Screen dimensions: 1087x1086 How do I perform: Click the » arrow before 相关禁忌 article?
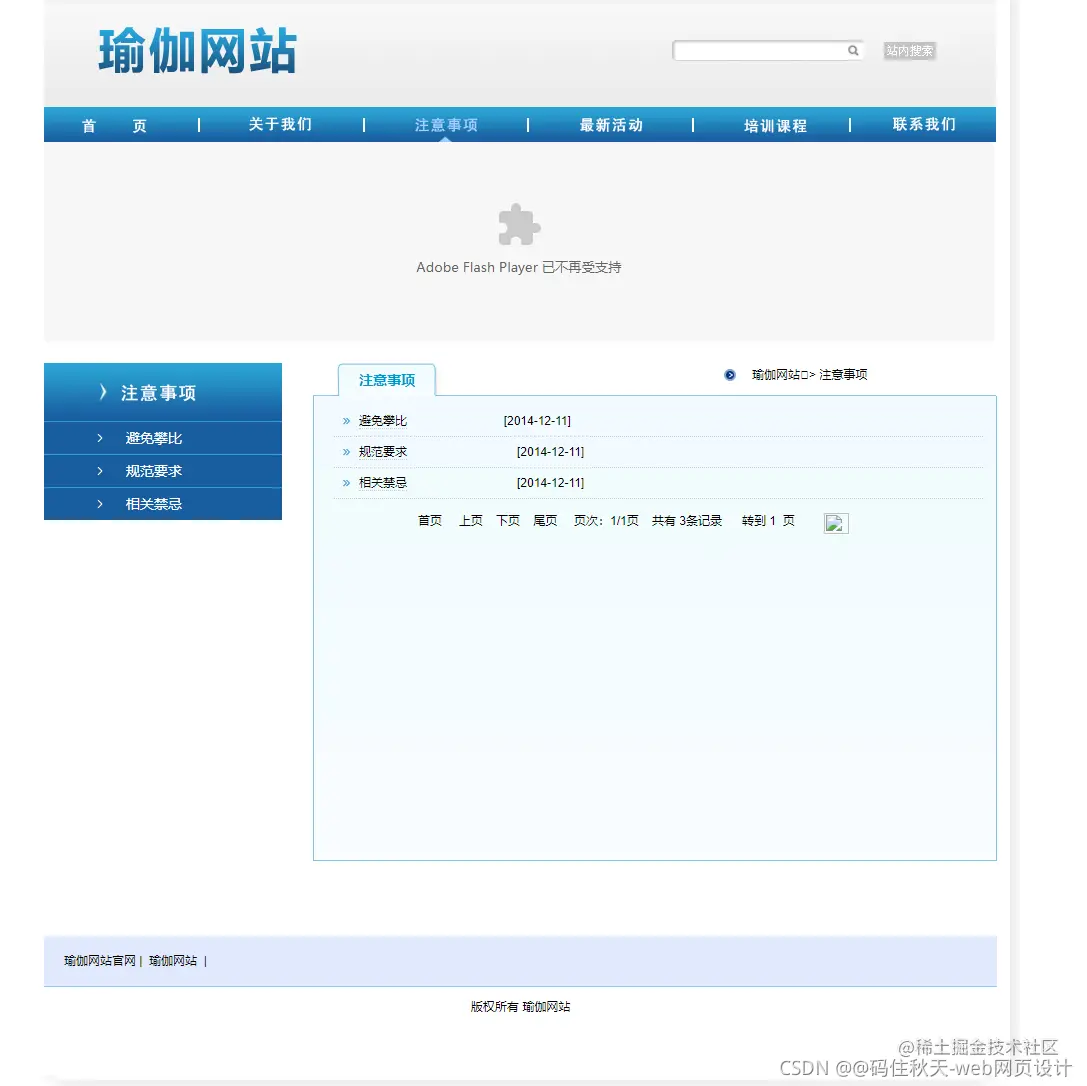point(345,483)
